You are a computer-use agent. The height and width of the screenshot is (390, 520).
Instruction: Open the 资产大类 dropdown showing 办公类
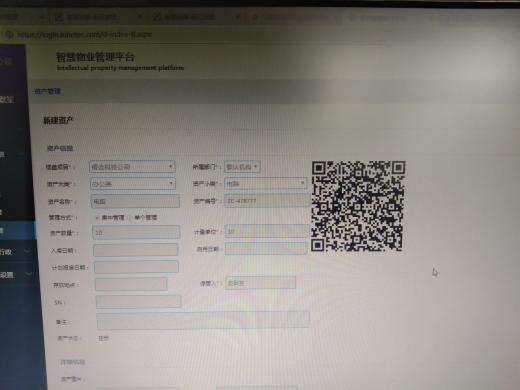tap(133, 184)
